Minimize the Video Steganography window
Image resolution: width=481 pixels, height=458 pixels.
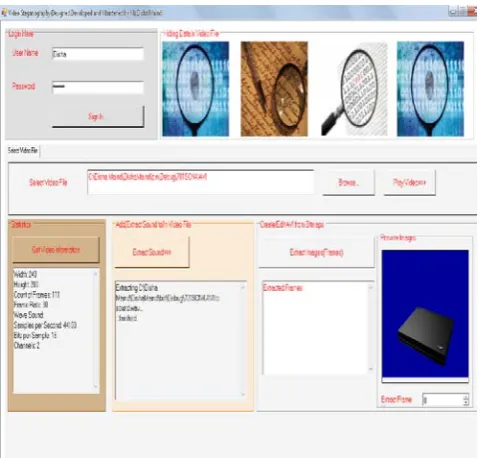453,11
